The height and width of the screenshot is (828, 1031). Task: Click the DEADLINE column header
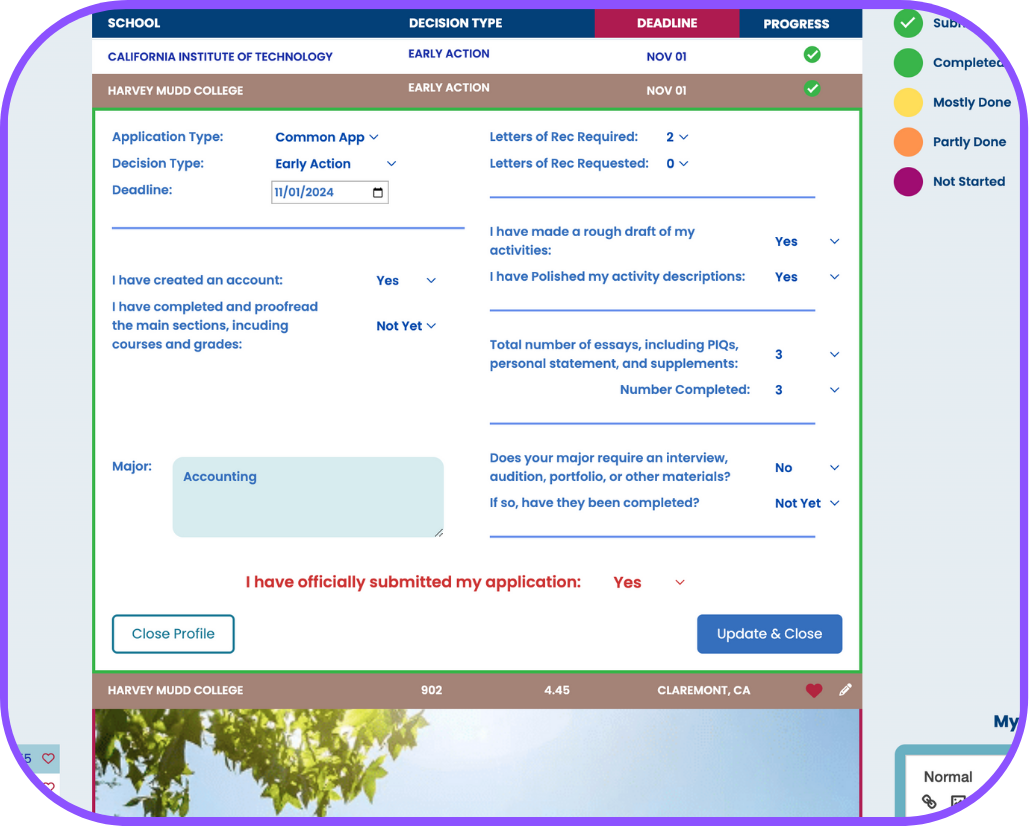pos(667,23)
